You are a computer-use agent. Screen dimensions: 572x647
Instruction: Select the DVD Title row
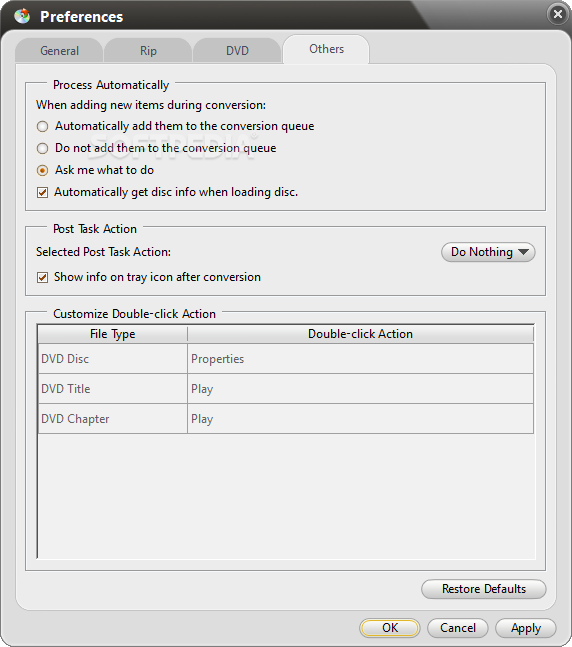coord(286,389)
